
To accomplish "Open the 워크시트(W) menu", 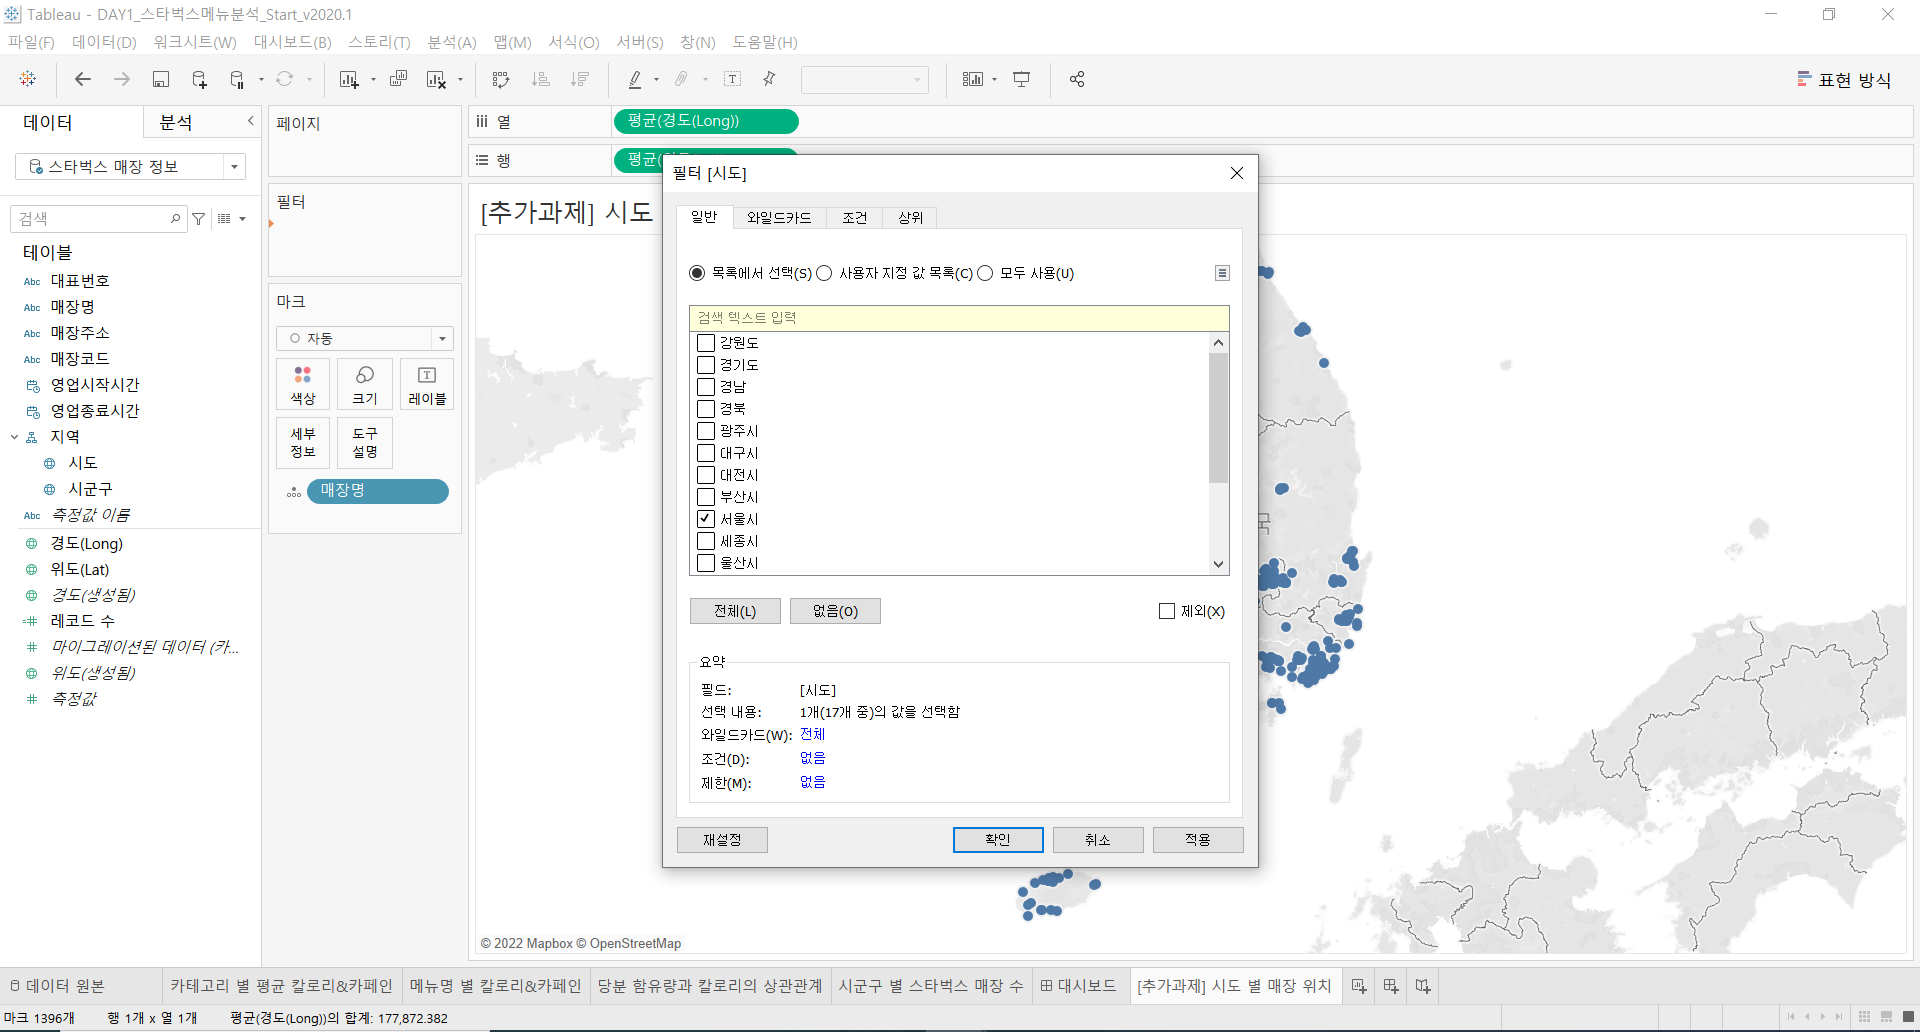I will [195, 42].
